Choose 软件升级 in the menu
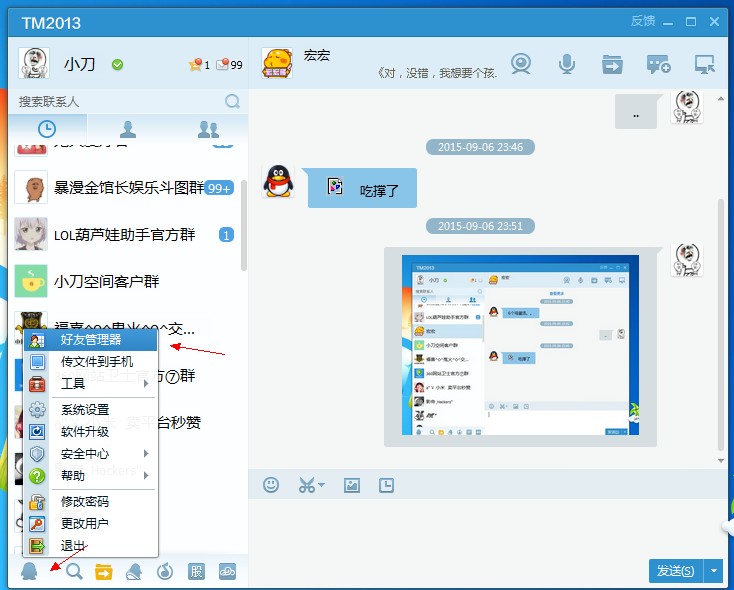The width and height of the screenshot is (734, 590). click(91, 432)
